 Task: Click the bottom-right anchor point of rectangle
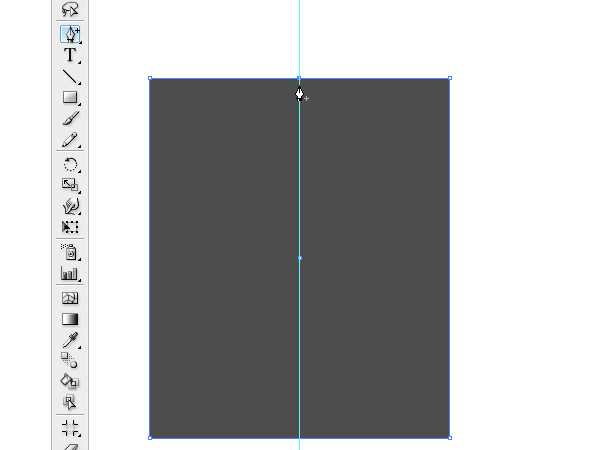[450, 438]
